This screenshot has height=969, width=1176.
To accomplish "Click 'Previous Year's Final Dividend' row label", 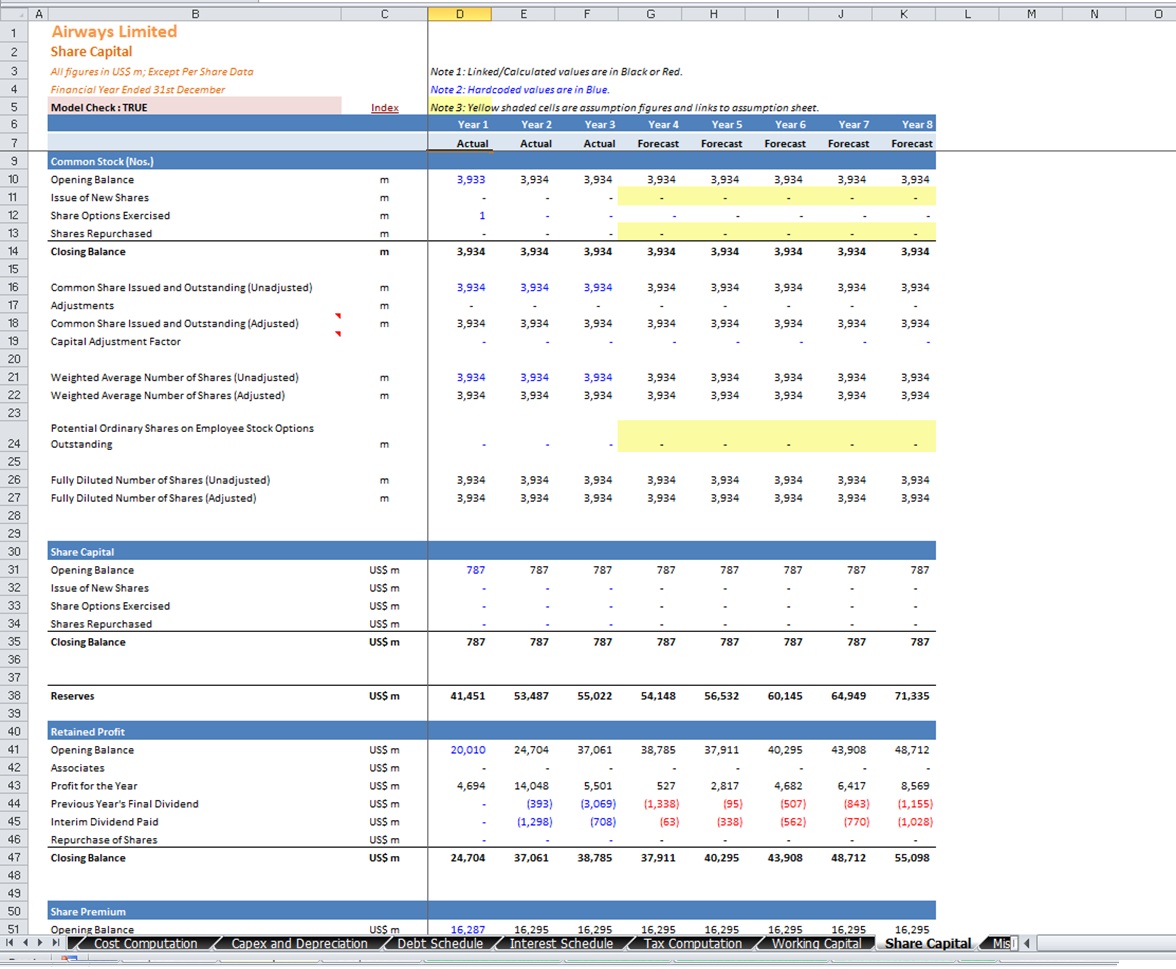I will (124, 804).
